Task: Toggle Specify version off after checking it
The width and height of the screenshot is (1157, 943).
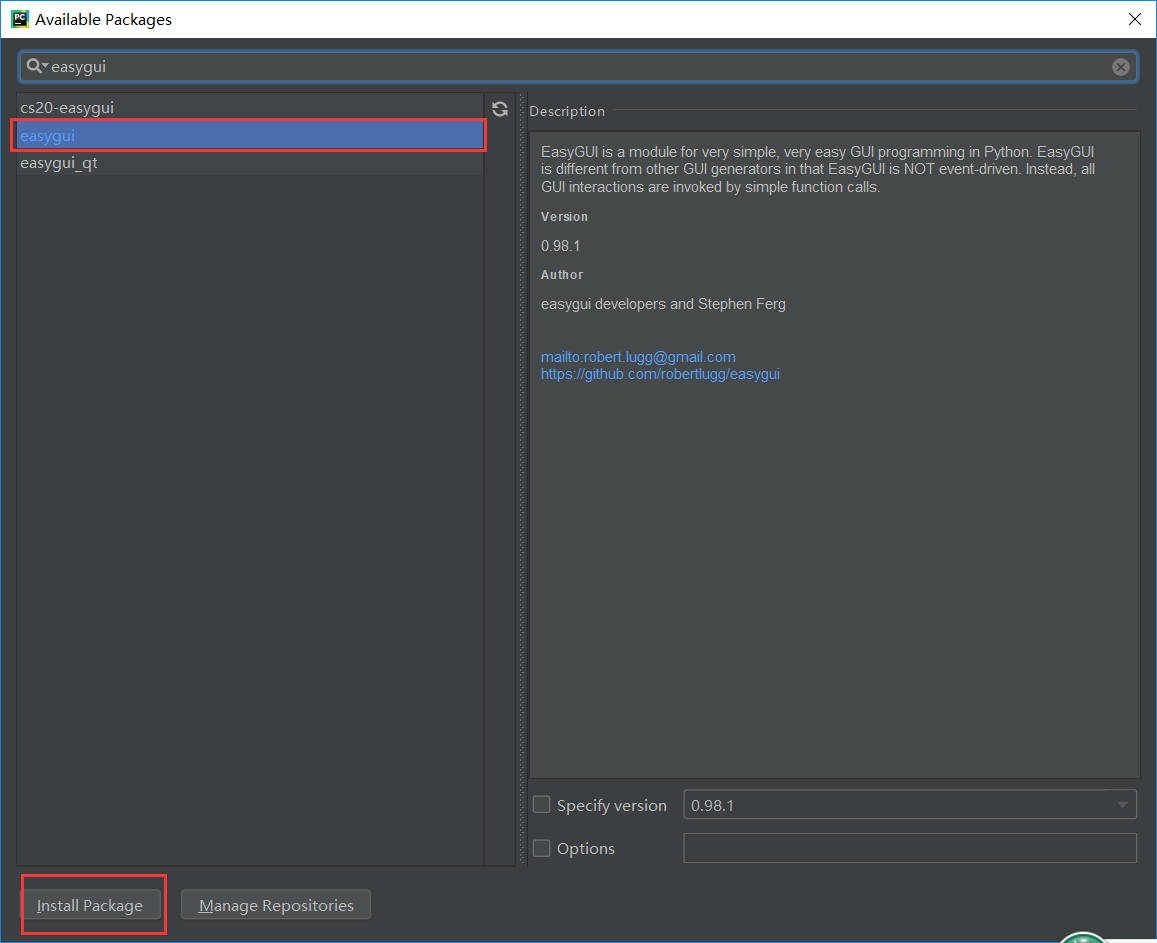Action: (x=541, y=804)
